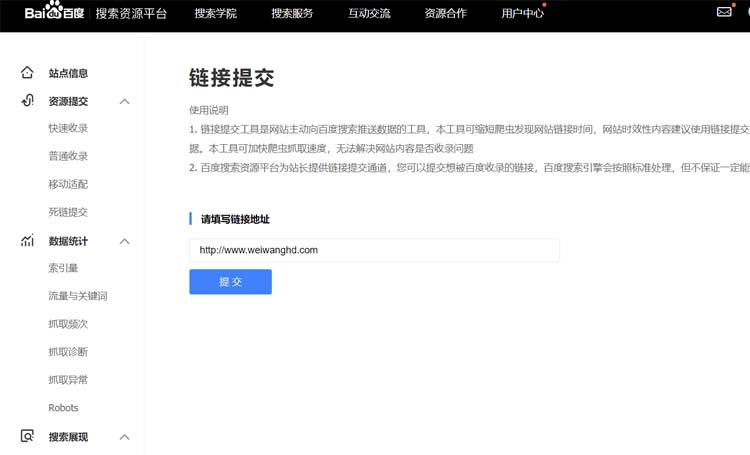
Task: Select 站点信息 in sidebar
Action: [x=68, y=73]
